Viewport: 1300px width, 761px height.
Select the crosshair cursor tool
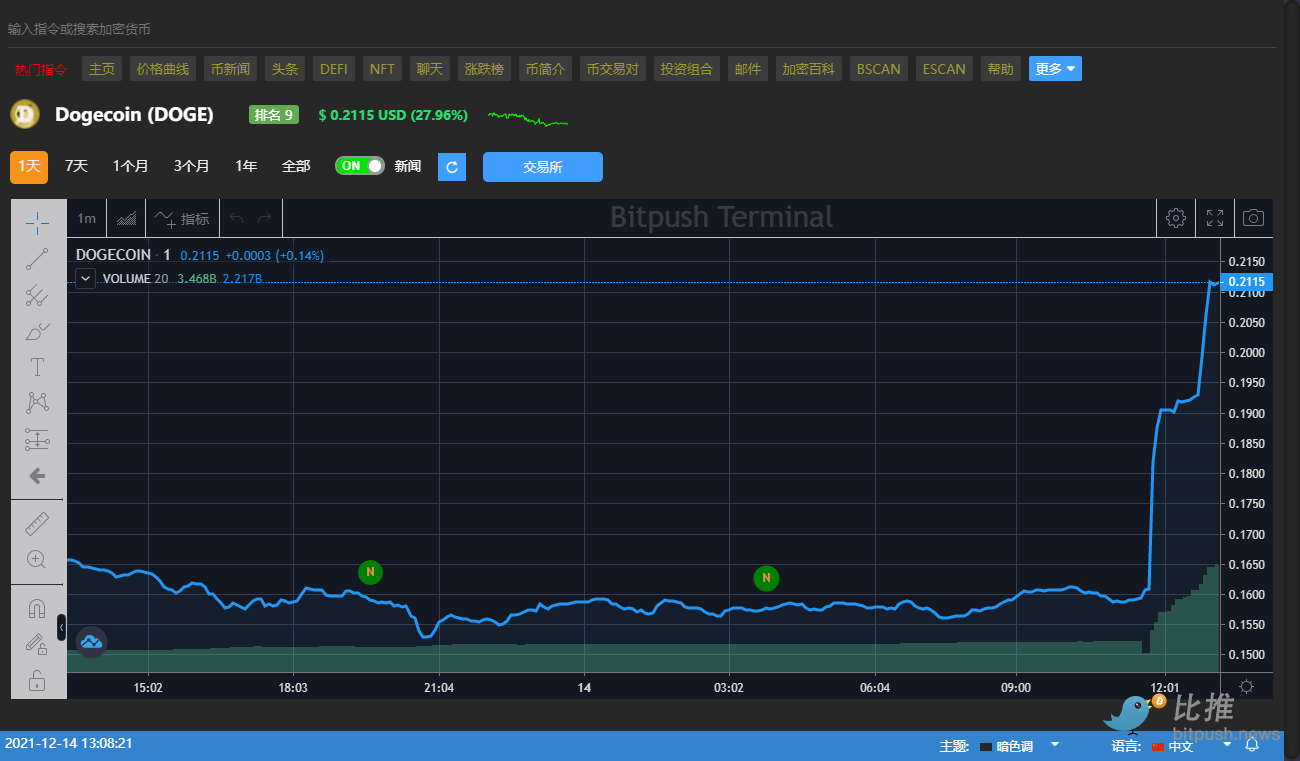click(37, 222)
